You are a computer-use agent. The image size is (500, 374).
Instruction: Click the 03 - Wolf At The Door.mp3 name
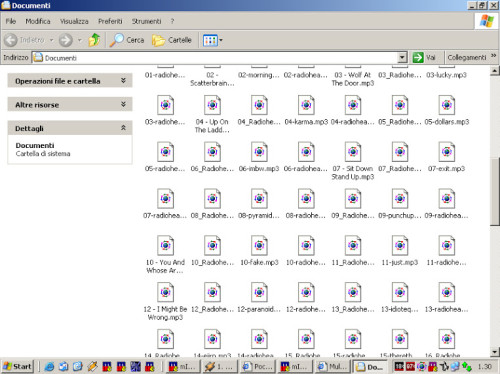[x=353, y=79]
